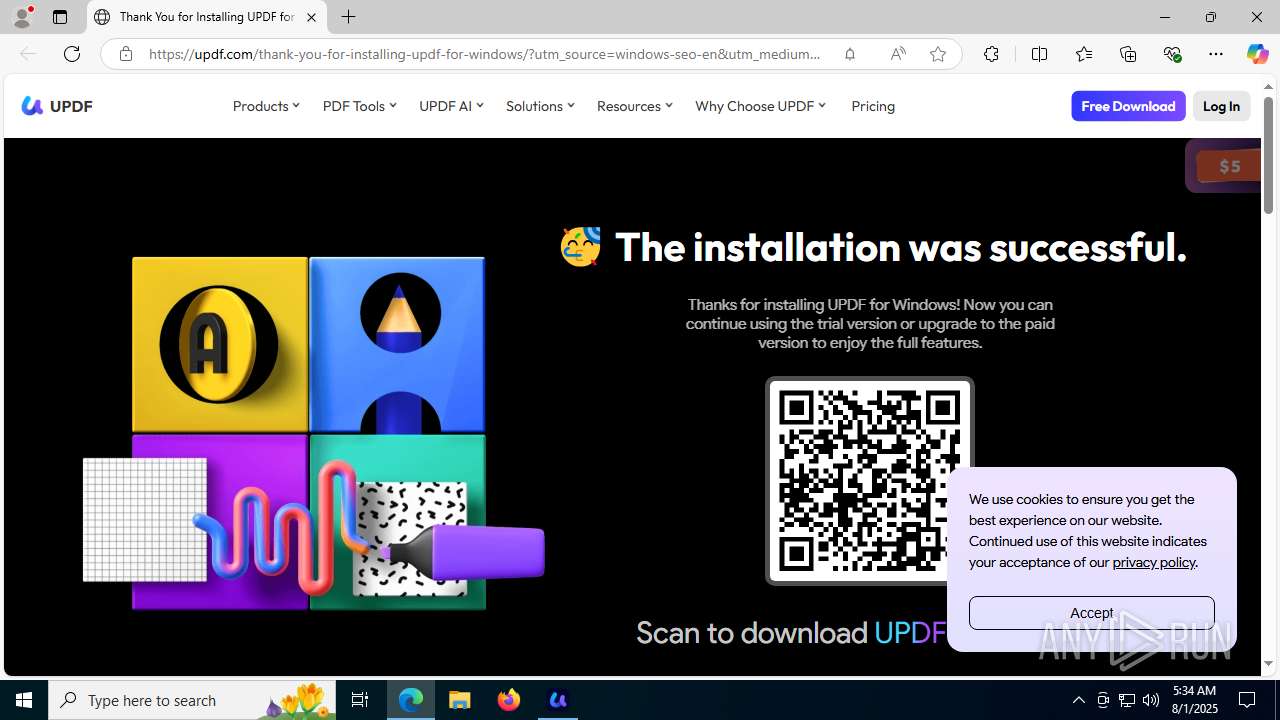Open the privacy policy link
Viewport: 1280px width, 720px height.
[x=1154, y=562]
